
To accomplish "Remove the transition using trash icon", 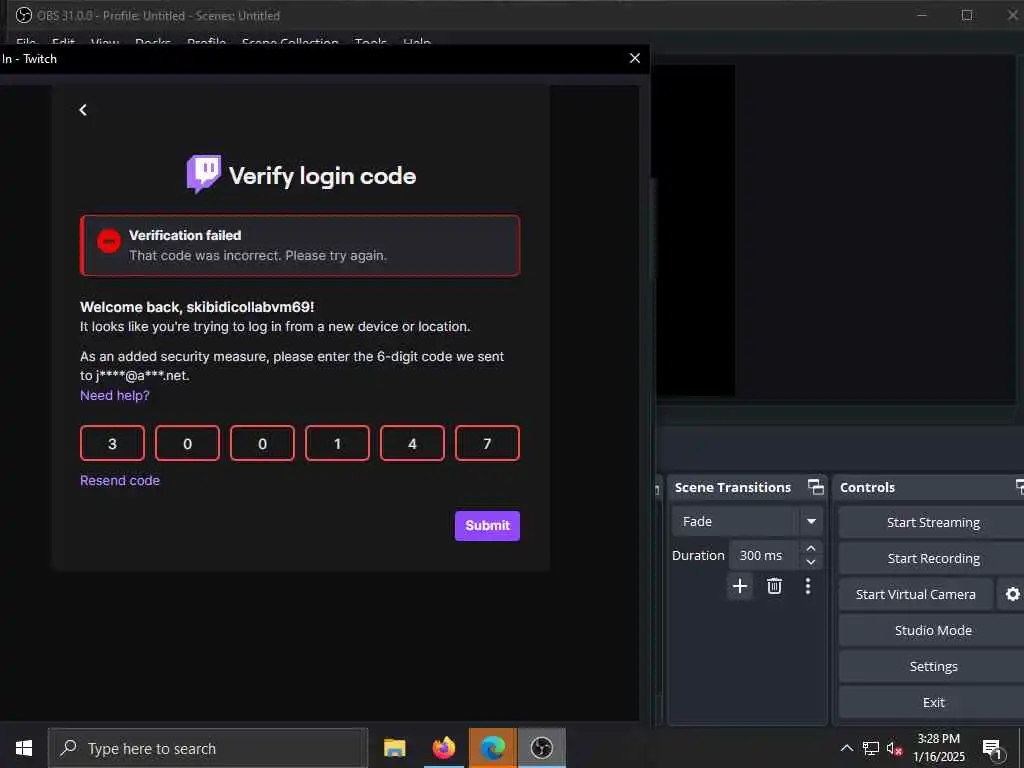I will (774, 586).
